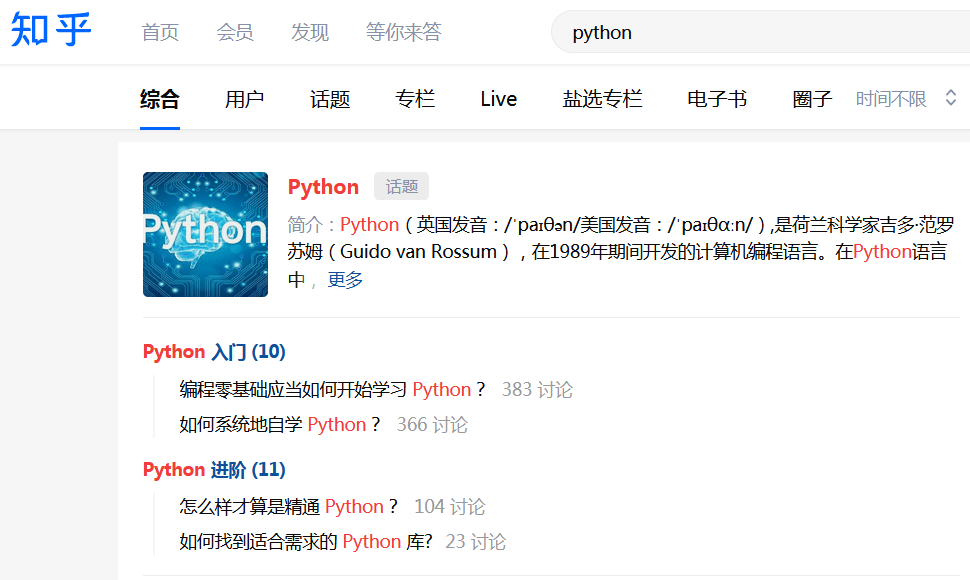Switch to the 用户 tab

[244, 99]
